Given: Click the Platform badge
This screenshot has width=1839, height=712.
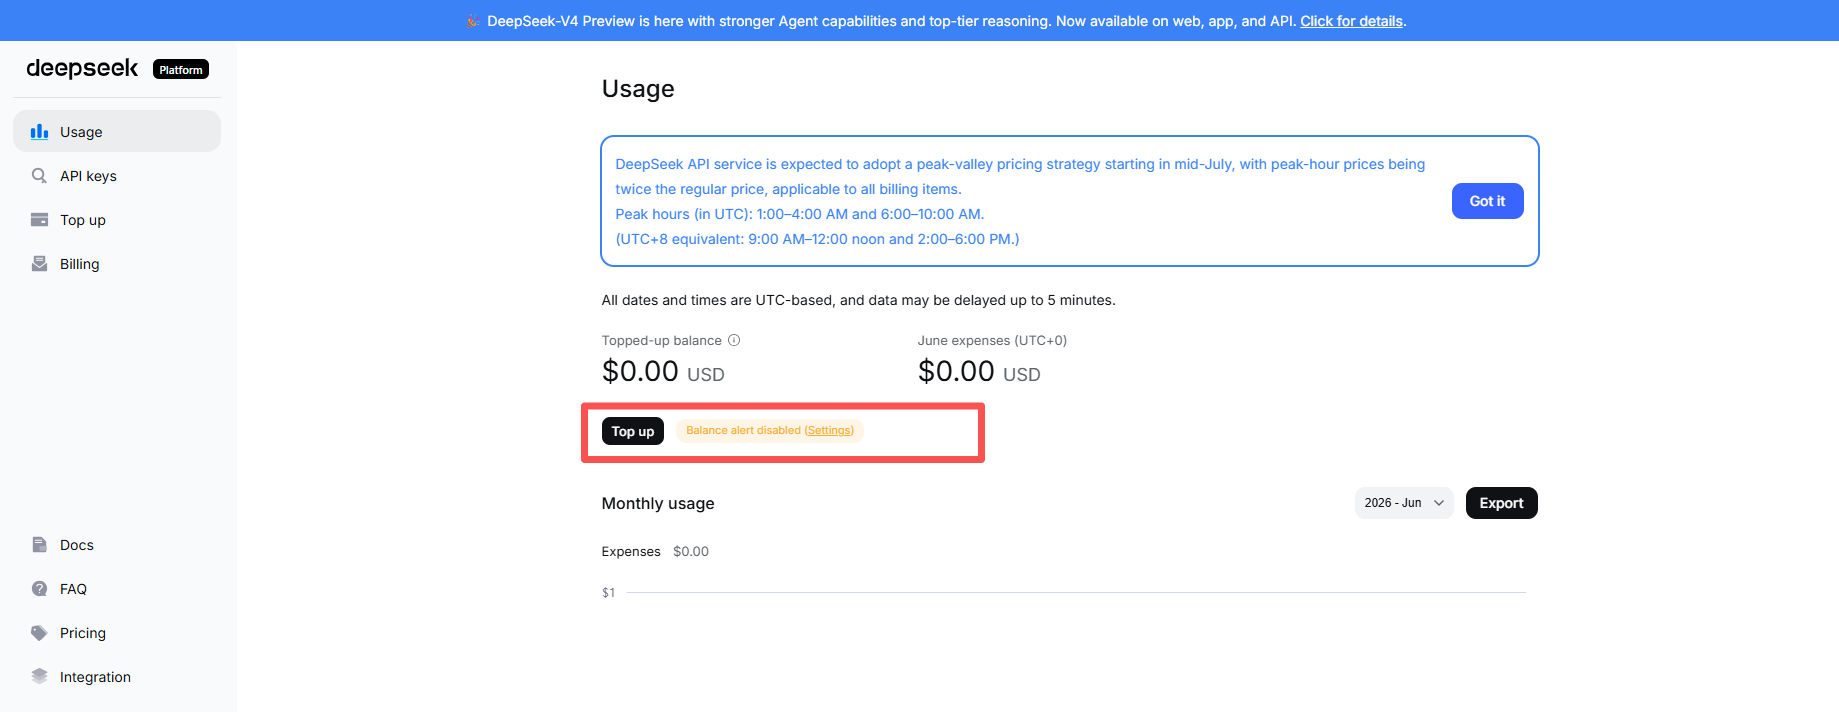Looking at the screenshot, I should tap(181, 69).
